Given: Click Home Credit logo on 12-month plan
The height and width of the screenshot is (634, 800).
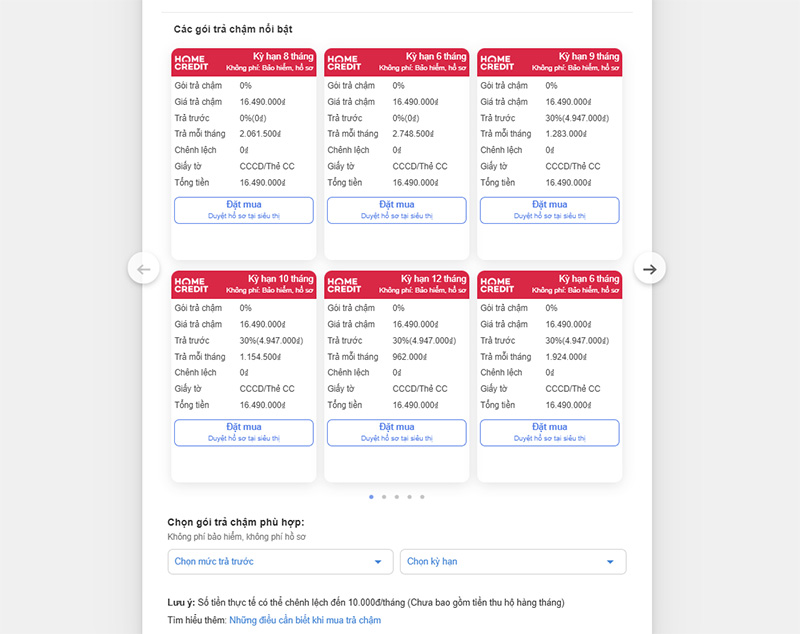Looking at the screenshot, I should pyautogui.click(x=344, y=285).
